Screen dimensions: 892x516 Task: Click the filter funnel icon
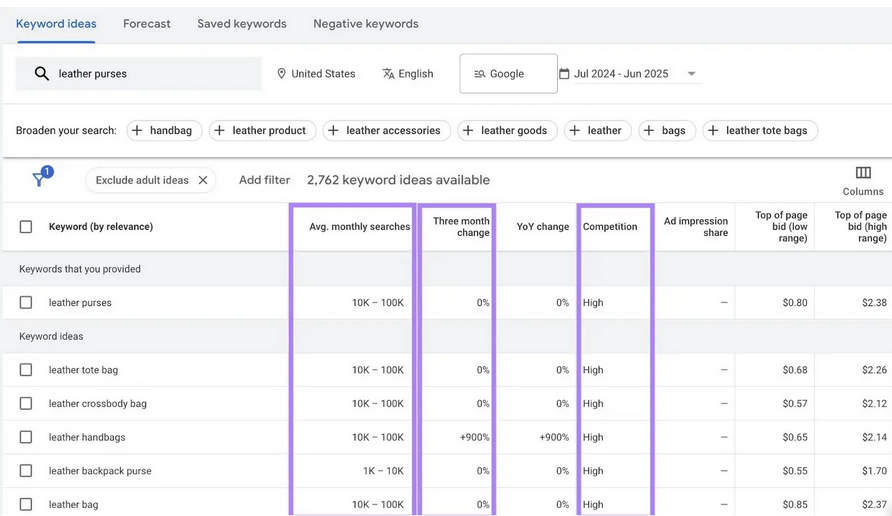tap(40, 179)
